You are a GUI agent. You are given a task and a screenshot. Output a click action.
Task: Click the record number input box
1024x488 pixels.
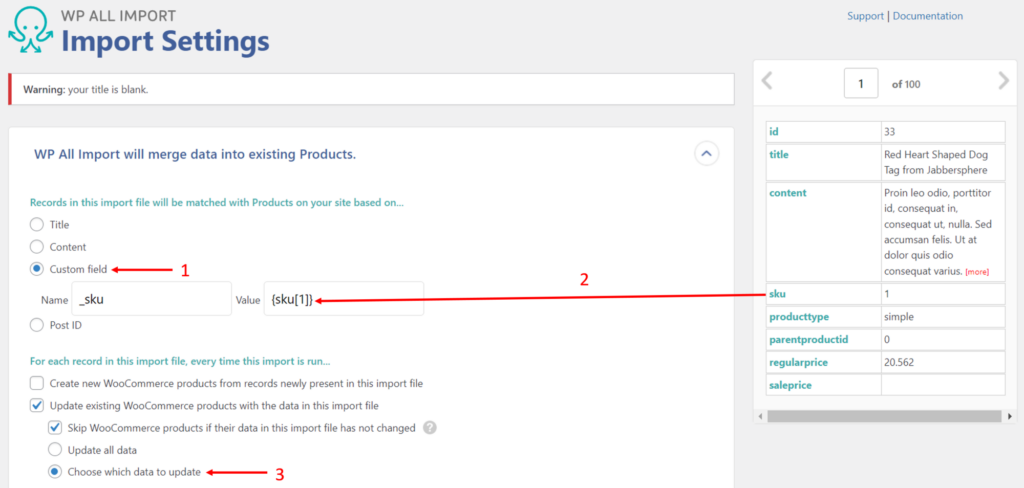[x=861, y=84]
